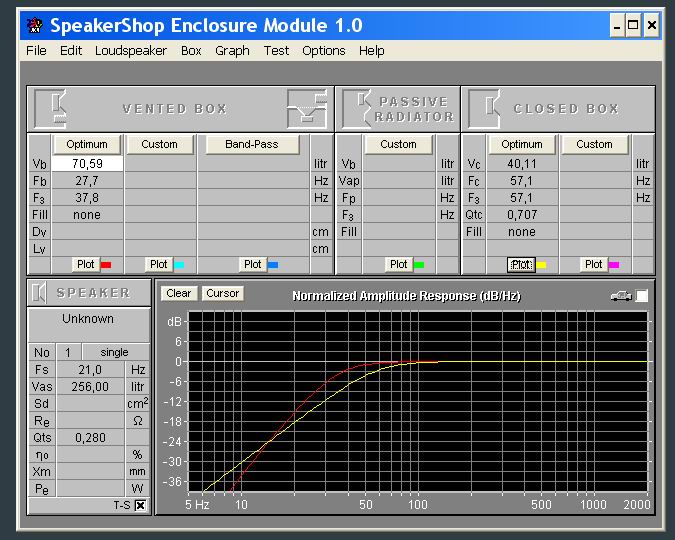
Task: Click the vented box speaker icon
Action: click(50, 109)
